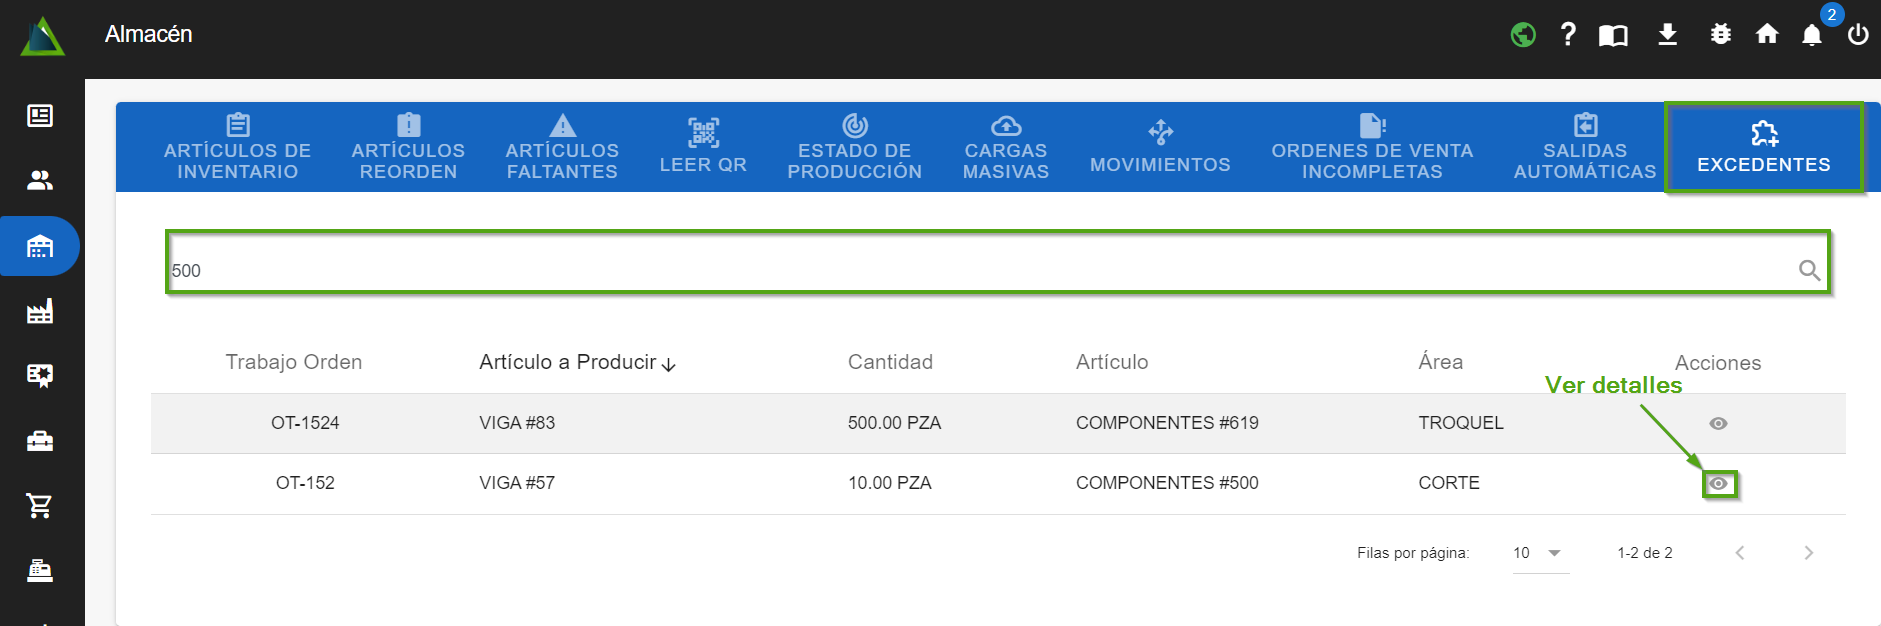The width and height of the screenshot is (1881, 626).
Task: Open the users section in sidebar
Action: (x=40, y=180)
